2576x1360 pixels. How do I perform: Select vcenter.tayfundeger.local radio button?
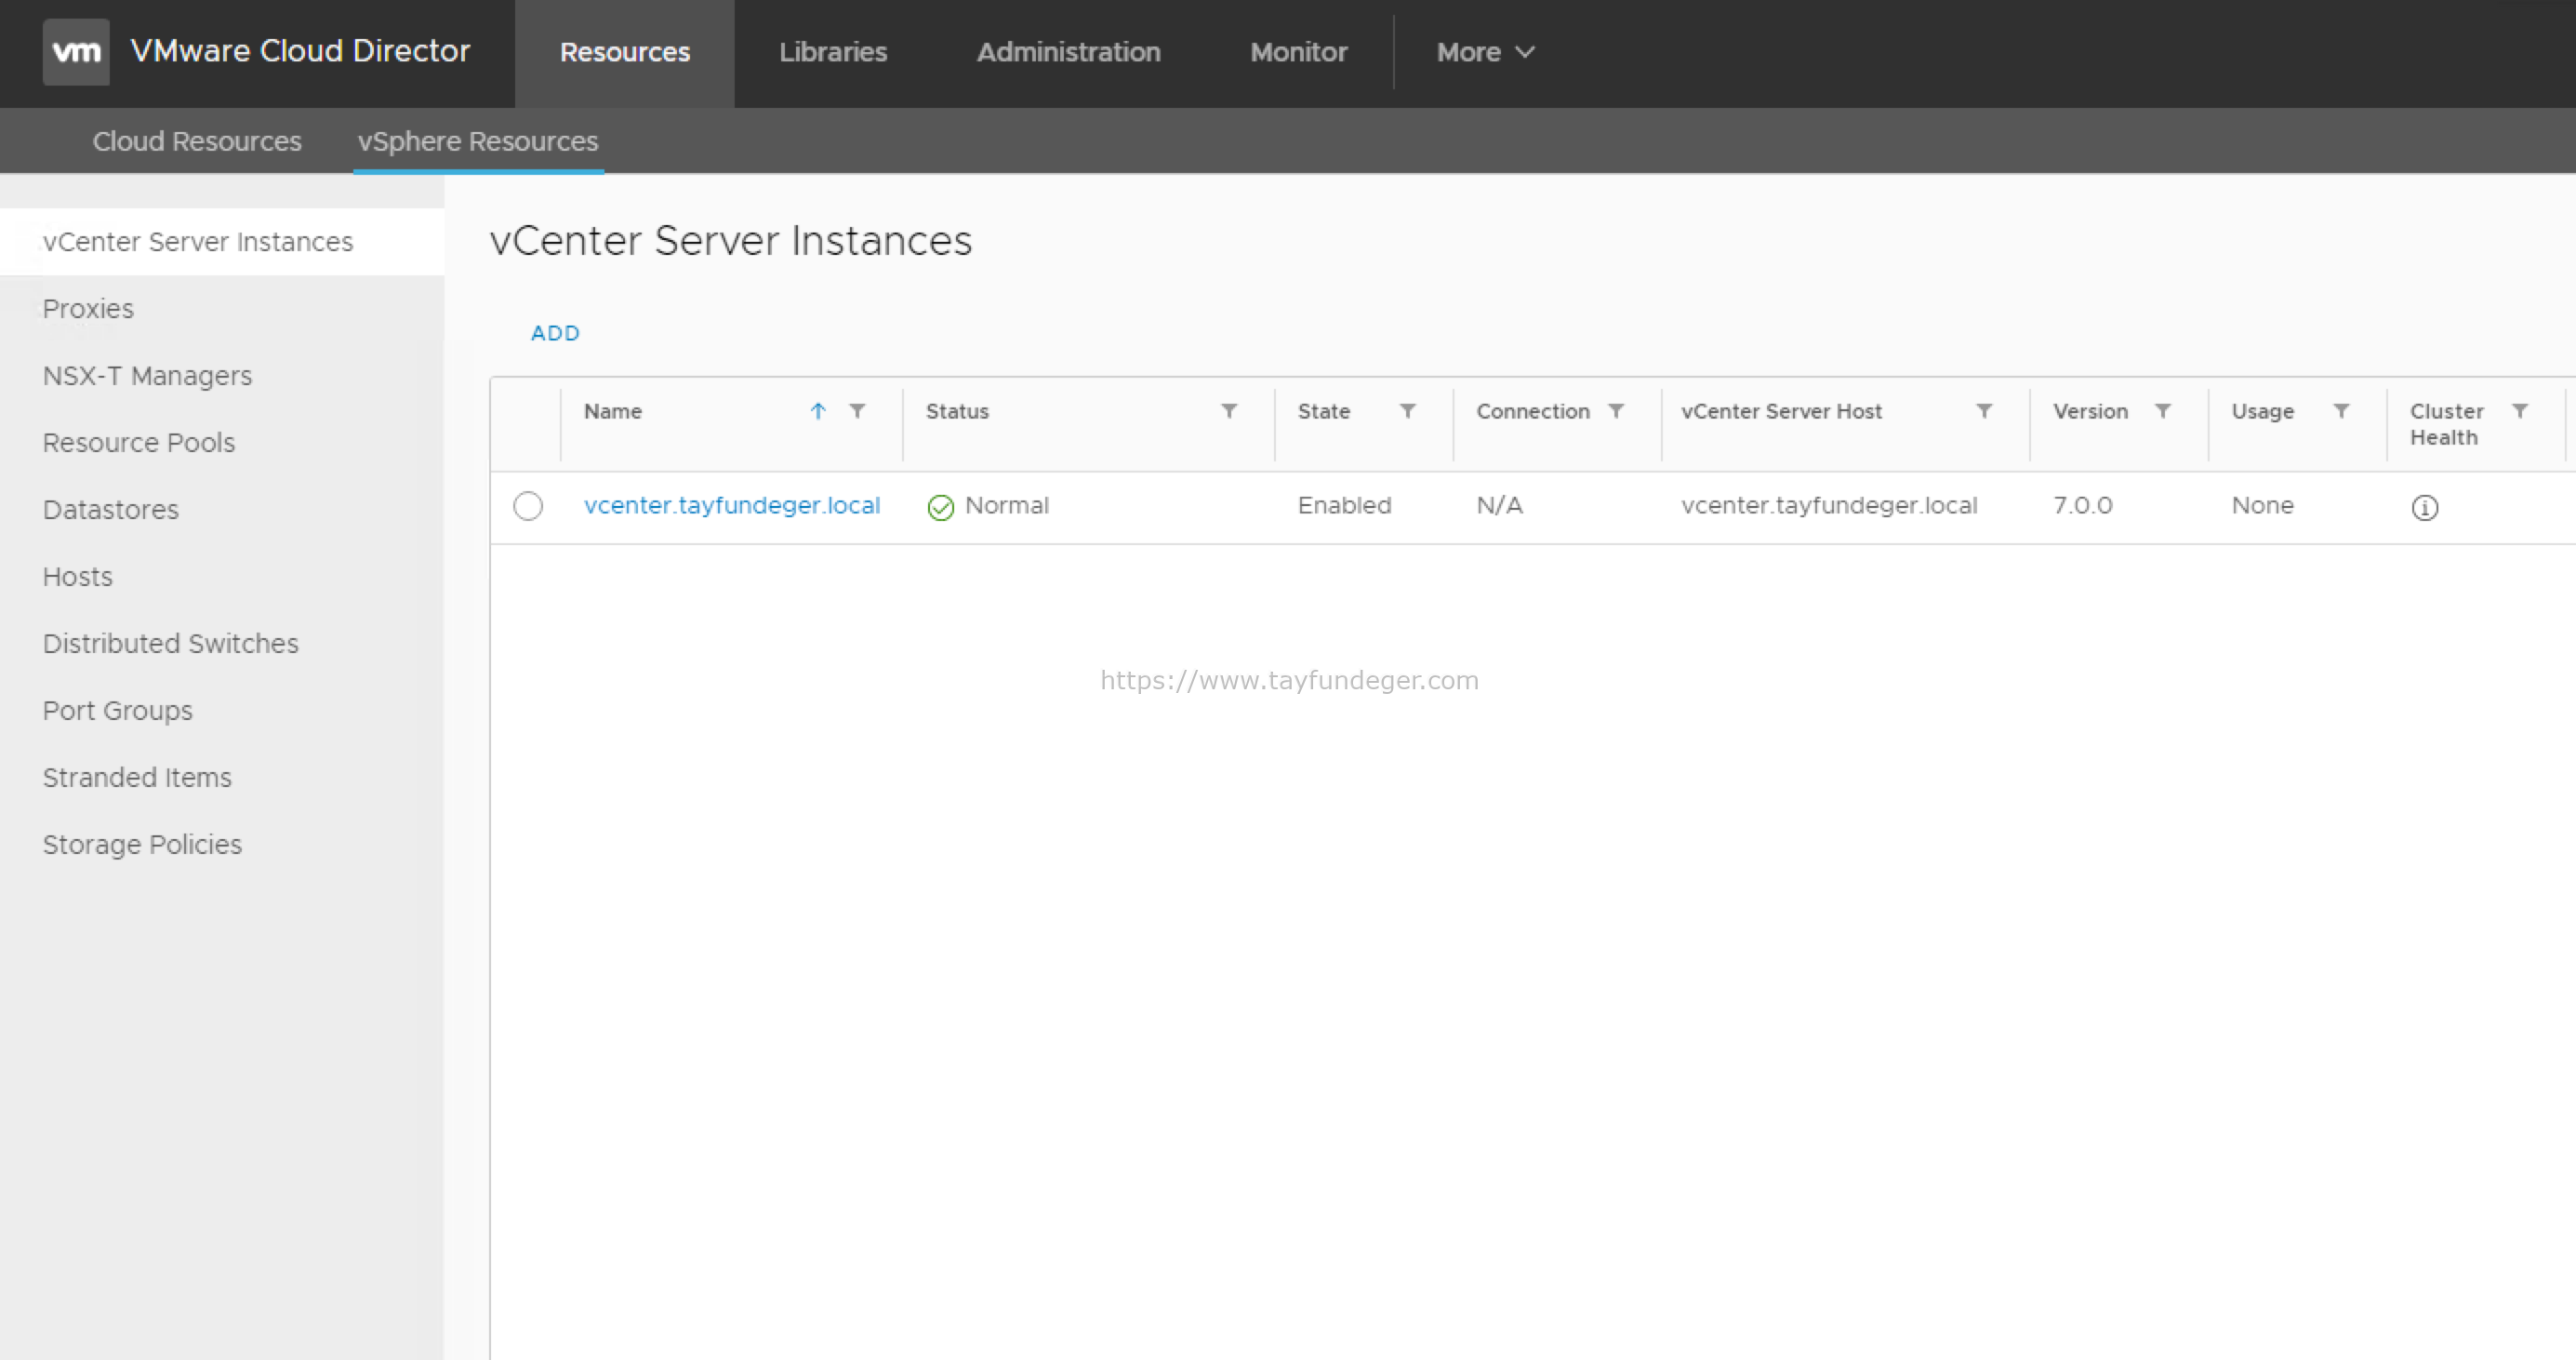point(528,506)
